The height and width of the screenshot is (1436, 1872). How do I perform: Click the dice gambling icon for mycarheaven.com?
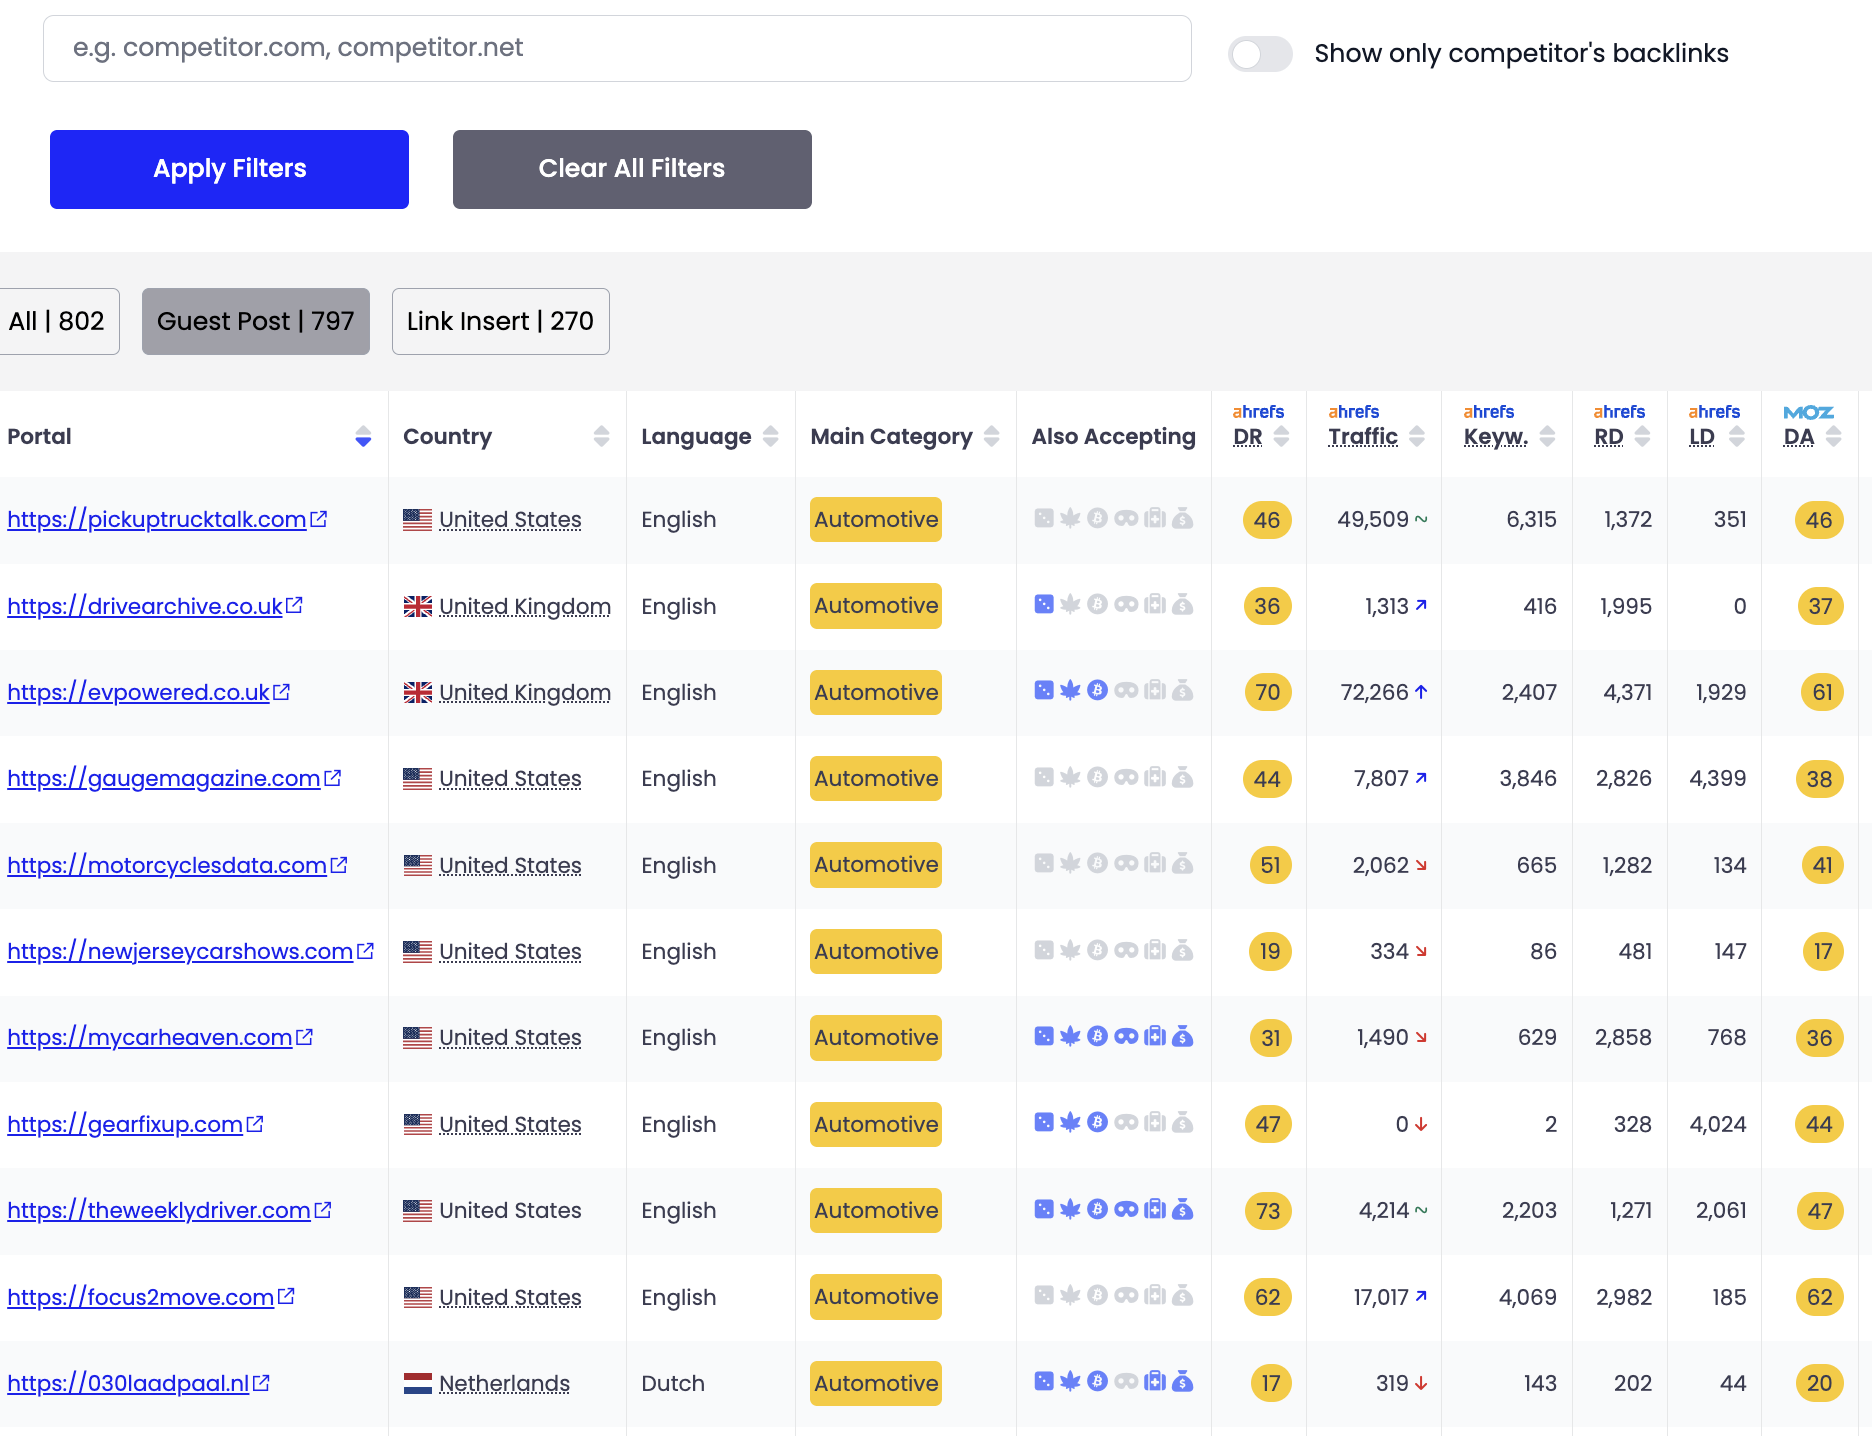(x=1043, y=1036)
